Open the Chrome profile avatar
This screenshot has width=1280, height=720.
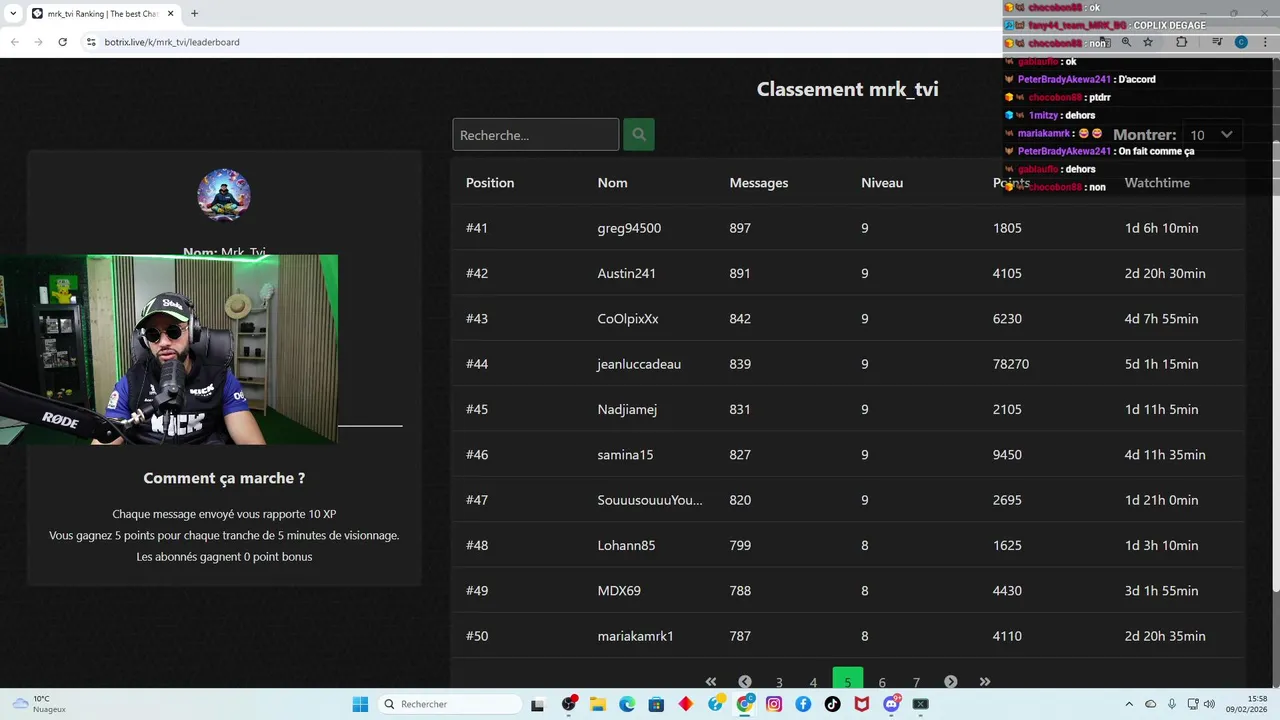(1241, 42)
